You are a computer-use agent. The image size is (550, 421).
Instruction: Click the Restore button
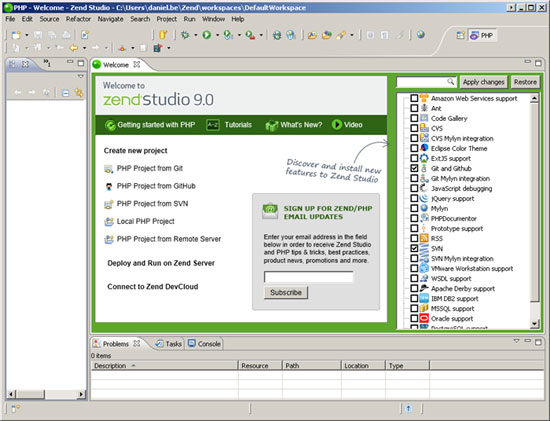click(525, 82)
